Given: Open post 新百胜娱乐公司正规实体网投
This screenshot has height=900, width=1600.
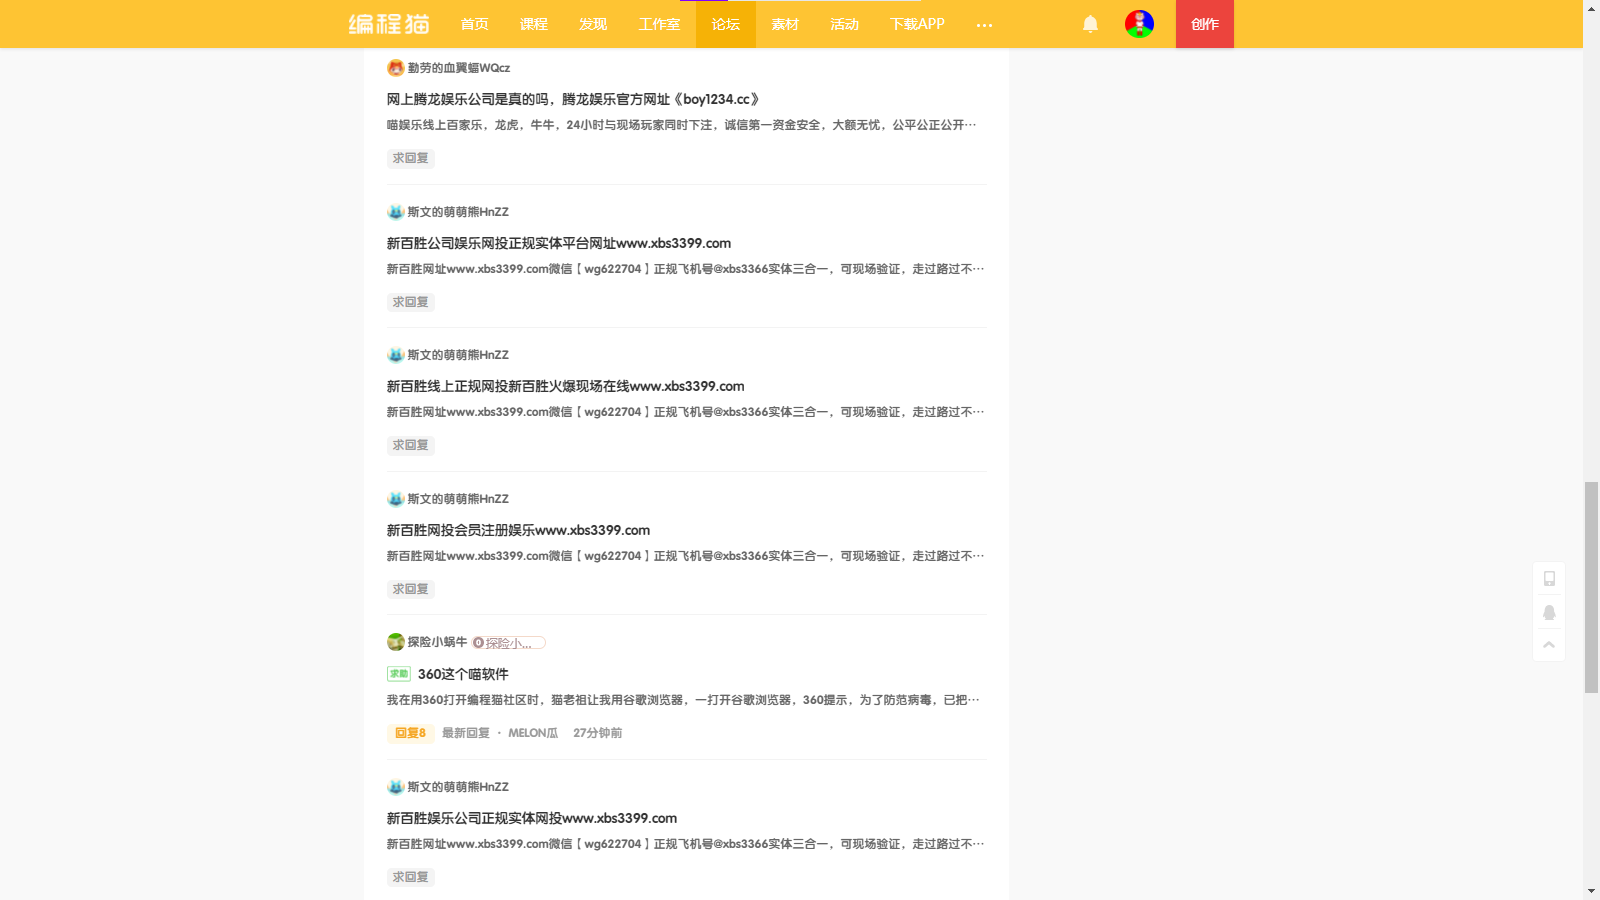Looking at the screenshot, I should (x=532, y=818).
